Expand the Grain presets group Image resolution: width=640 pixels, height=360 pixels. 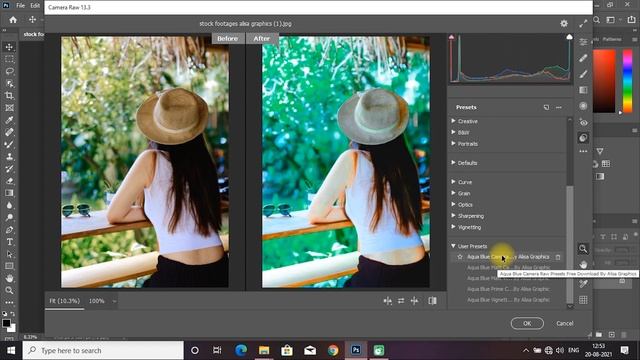pyautogui.click(x=453, y=193)
